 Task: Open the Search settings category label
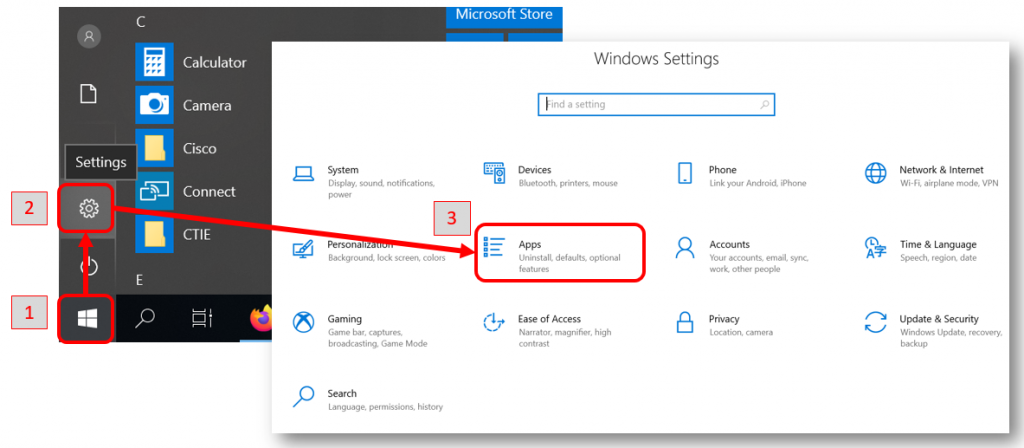coord(342,394)
